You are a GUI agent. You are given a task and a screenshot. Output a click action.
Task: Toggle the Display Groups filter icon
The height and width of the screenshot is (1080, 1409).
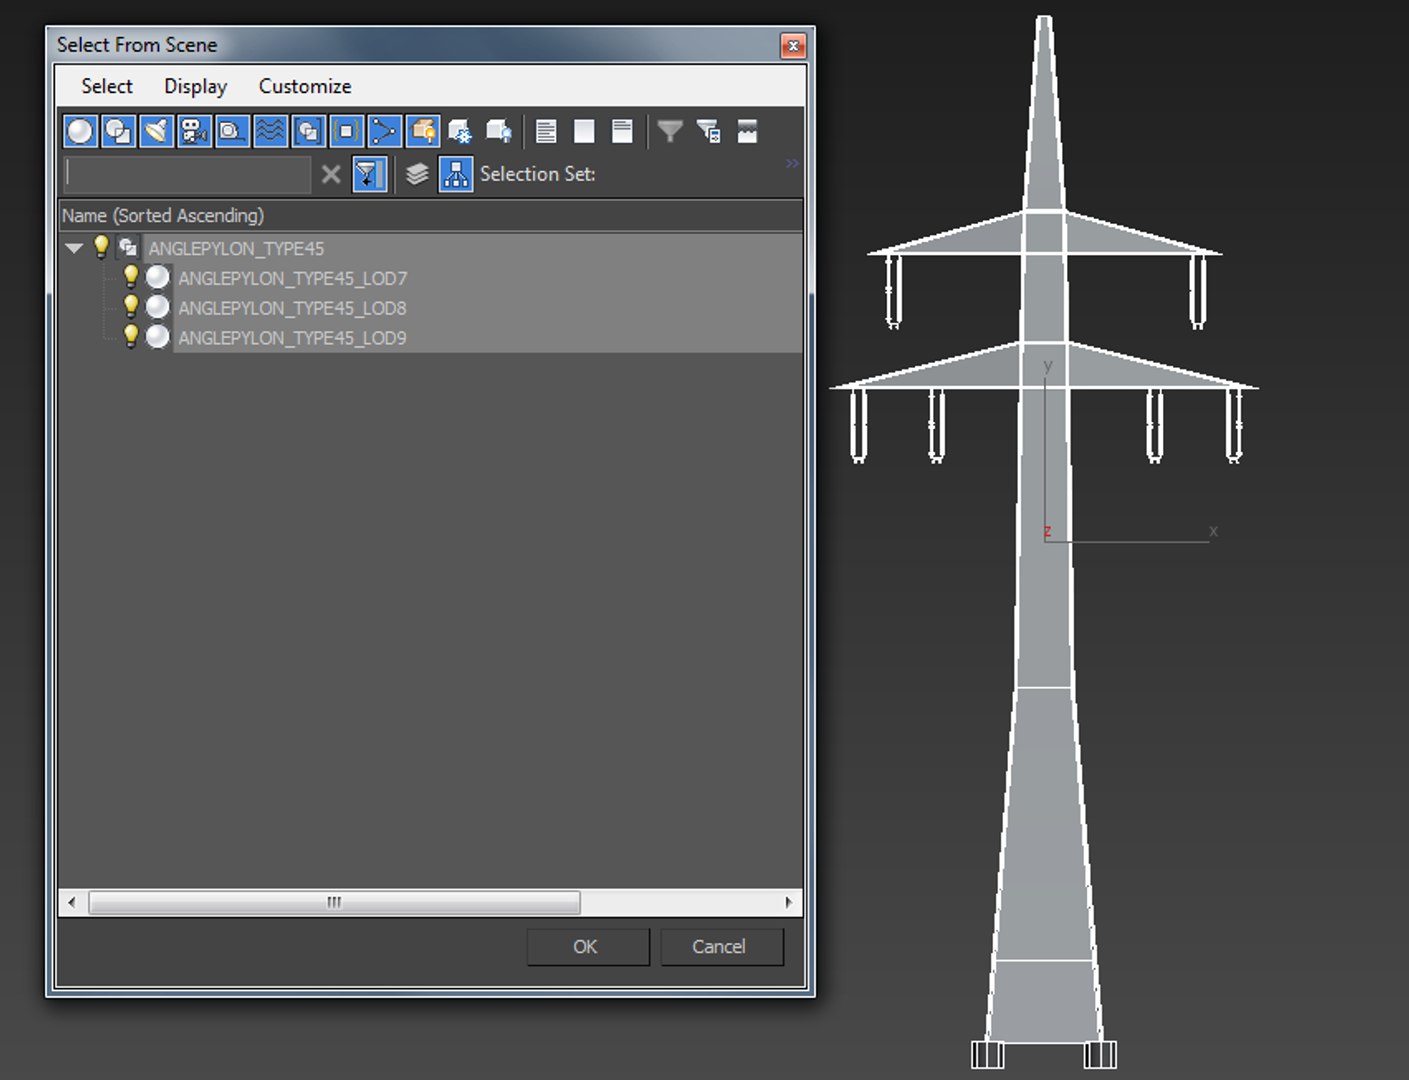308,131
